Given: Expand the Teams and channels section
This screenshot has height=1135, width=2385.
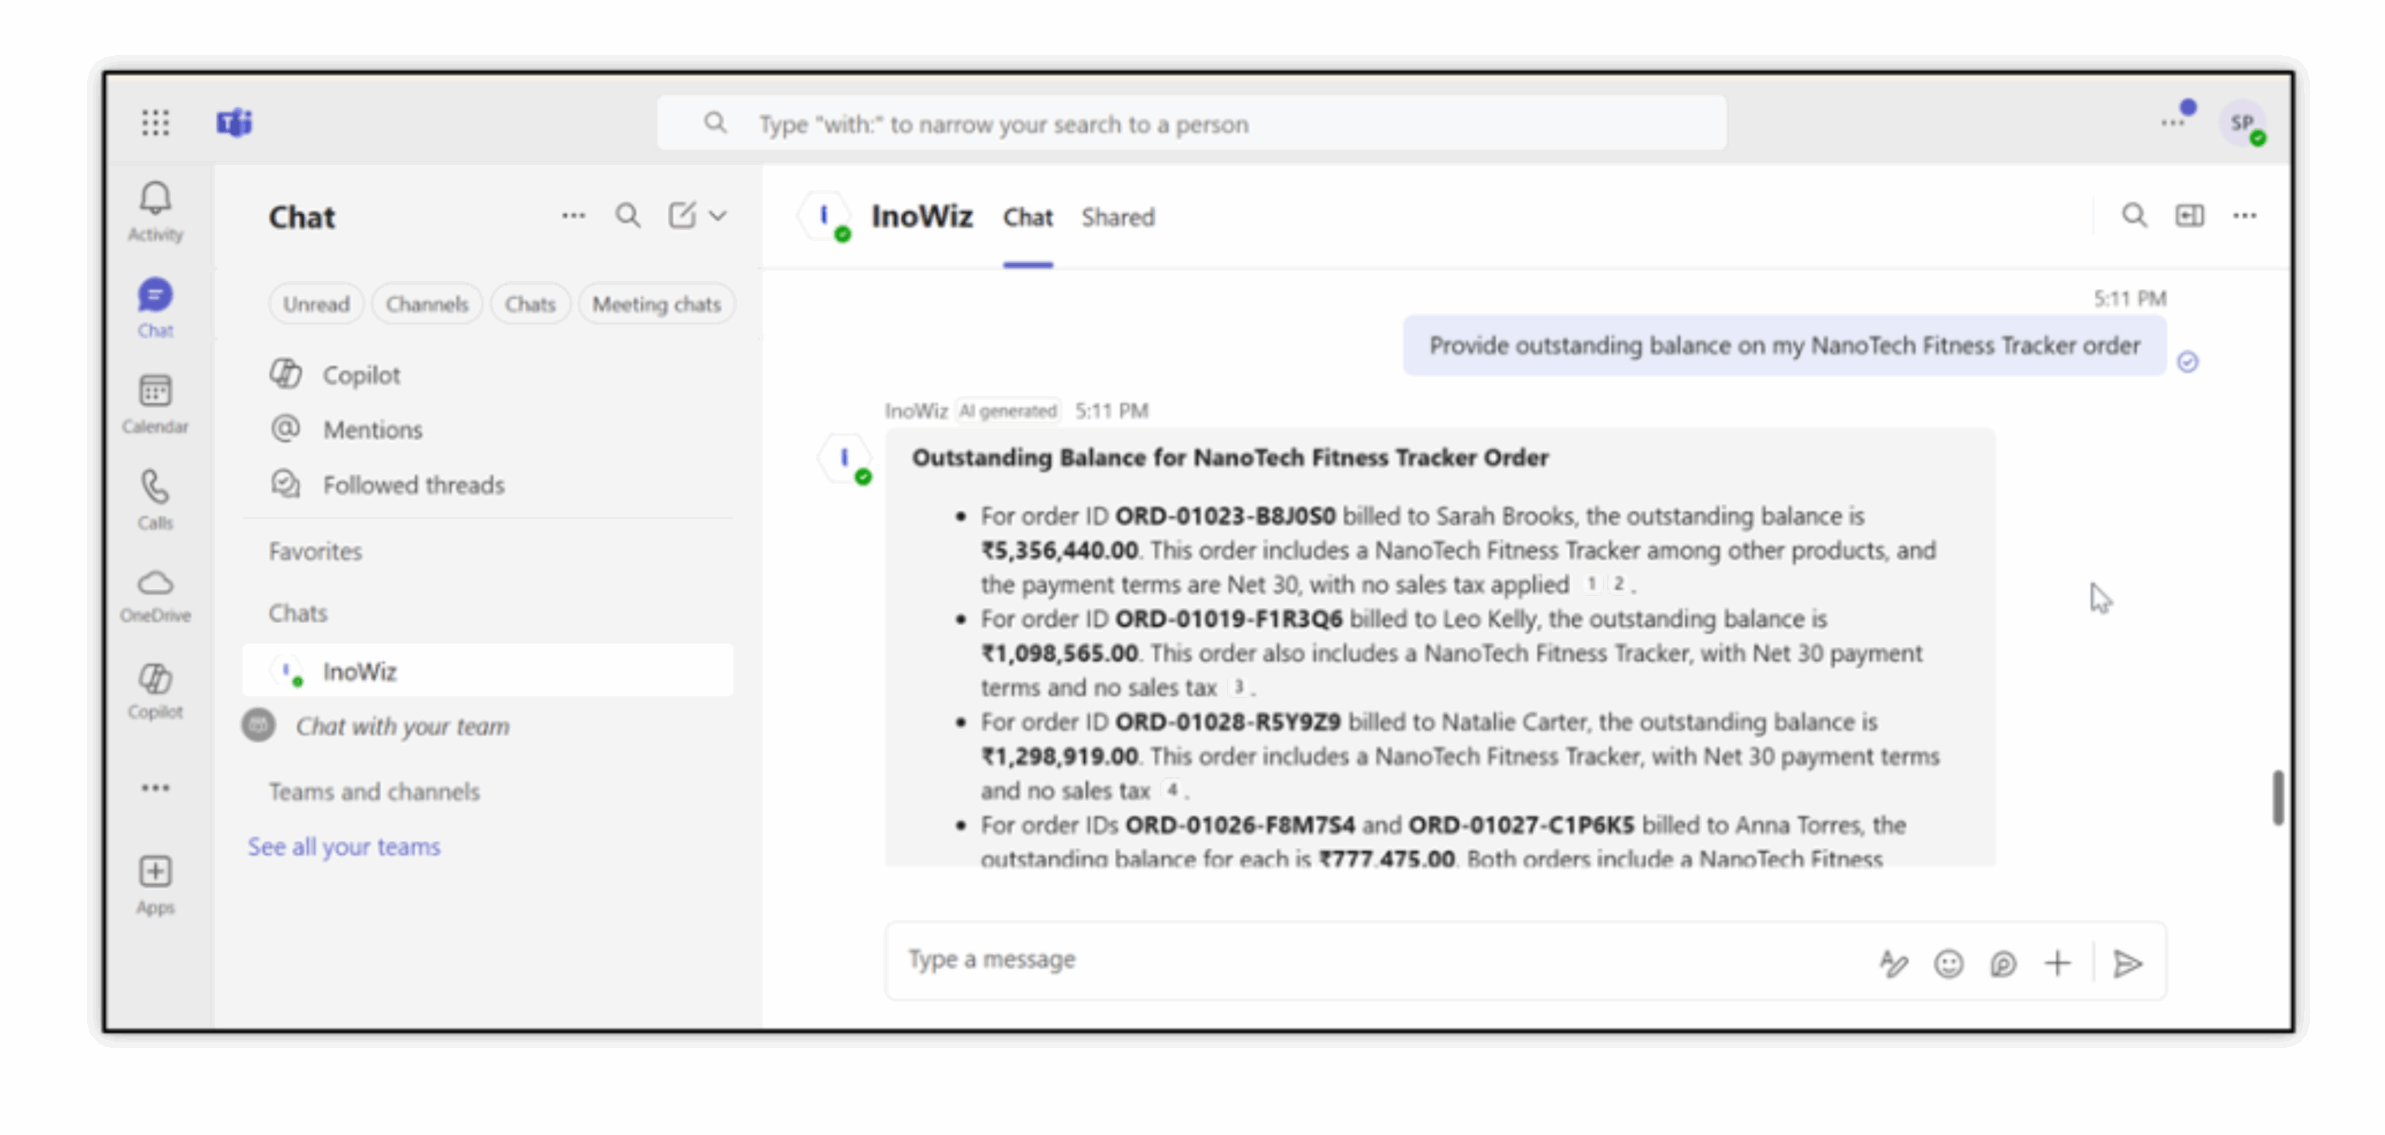Looking at the screenshot, I should (374, 791).
